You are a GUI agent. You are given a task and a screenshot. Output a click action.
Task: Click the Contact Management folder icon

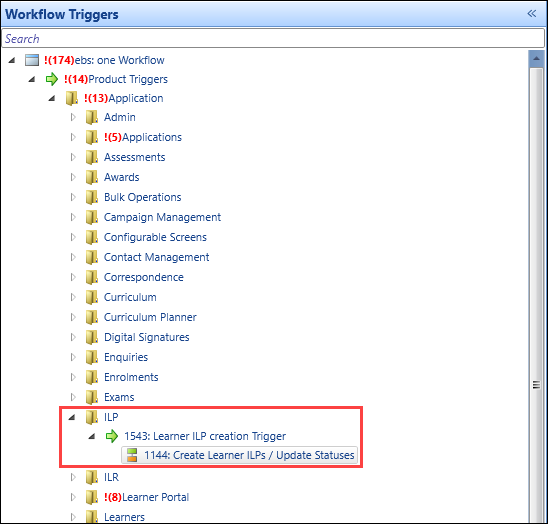coord(92,257)
